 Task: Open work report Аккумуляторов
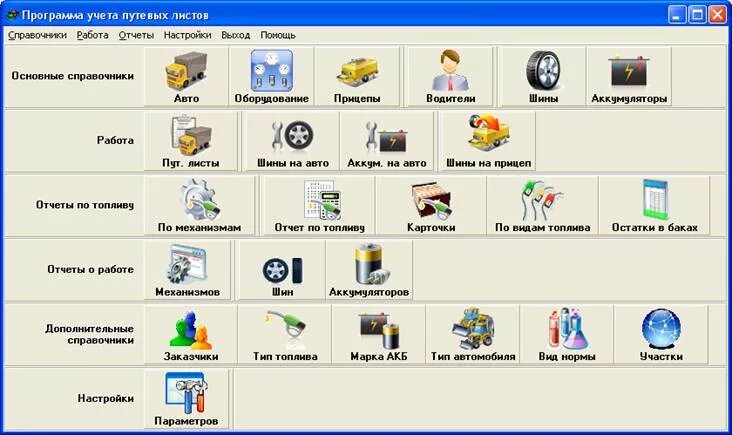[x=369, y=270]
